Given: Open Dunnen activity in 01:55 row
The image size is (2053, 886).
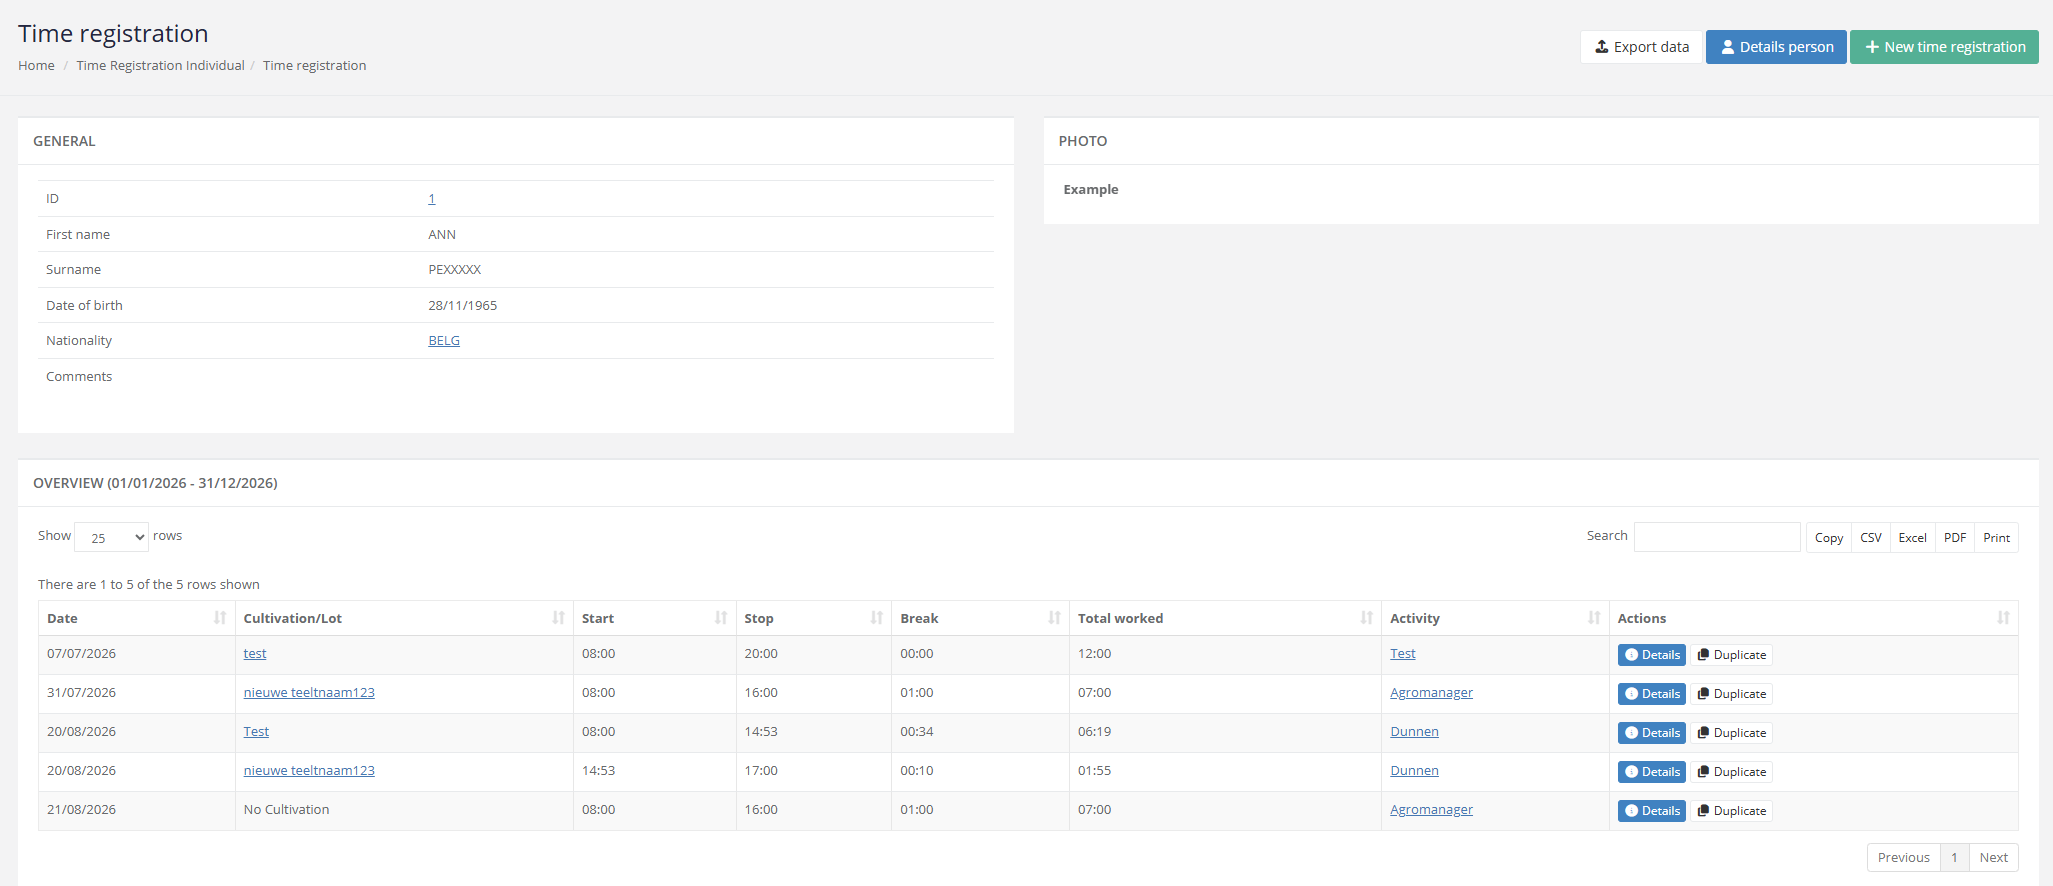Looking at the screenshot, I should (x=1414, y=770).
